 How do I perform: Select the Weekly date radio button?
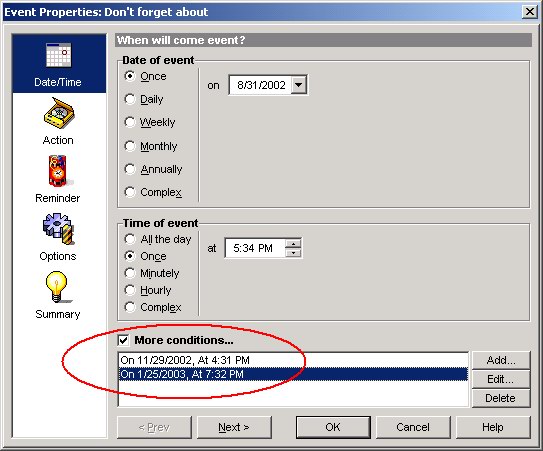click(130, 122)
